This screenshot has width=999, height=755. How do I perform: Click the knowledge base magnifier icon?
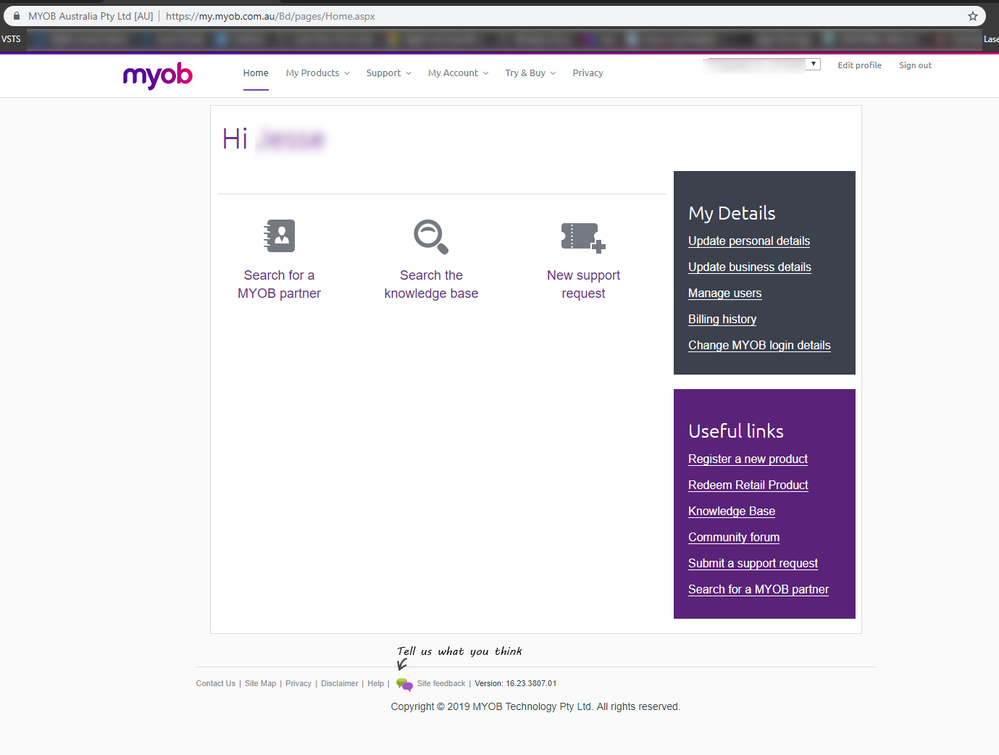pyautogui.click(x=431, y=236)
